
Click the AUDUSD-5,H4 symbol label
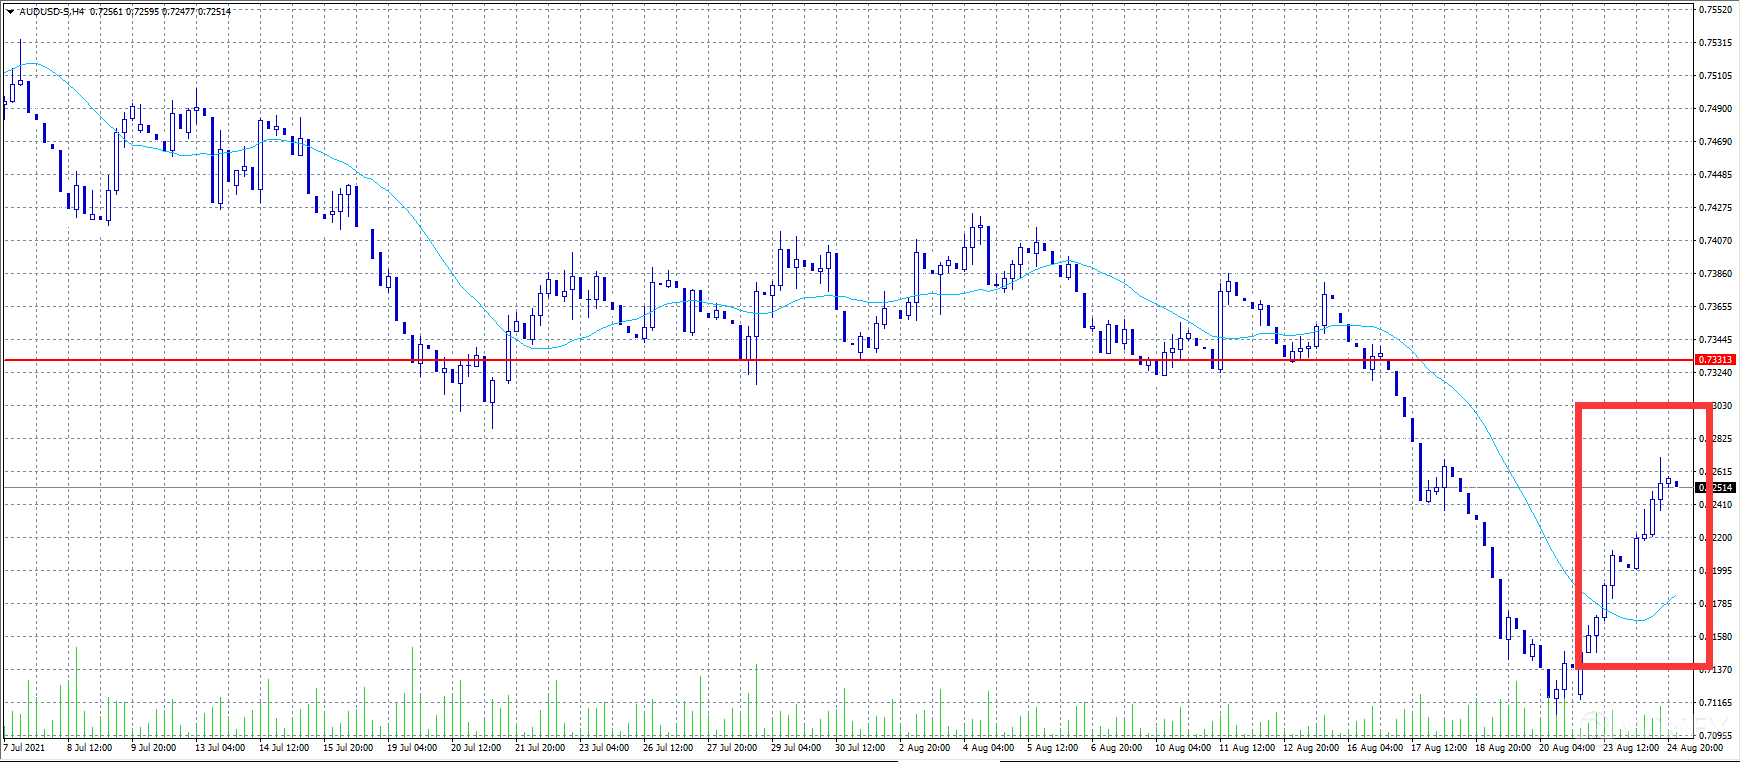(x=52, y=12)
